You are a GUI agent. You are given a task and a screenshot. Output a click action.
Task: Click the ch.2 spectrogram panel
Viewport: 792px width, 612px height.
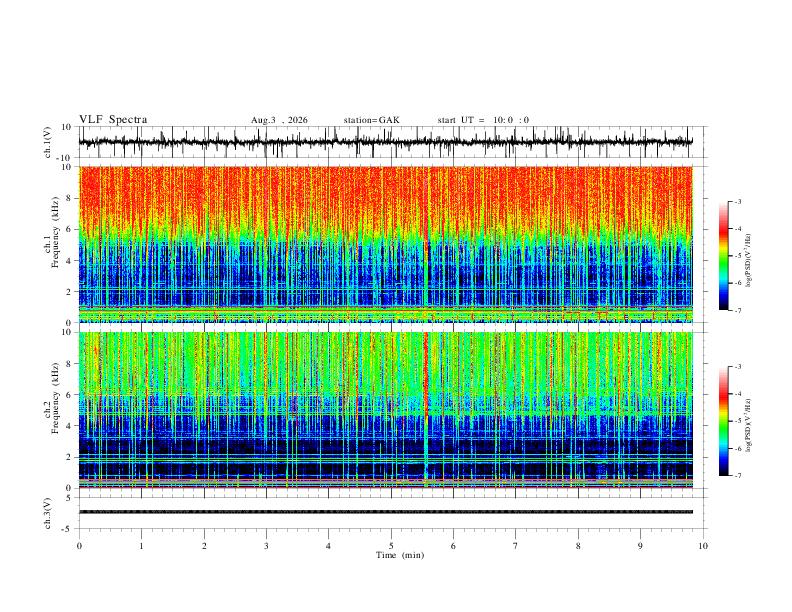pyautogui.click(x=386, y=410)
